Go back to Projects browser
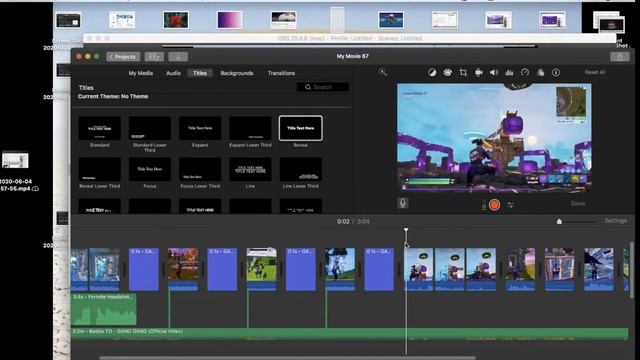Screen dimensions: 640x360 point(123,57)
